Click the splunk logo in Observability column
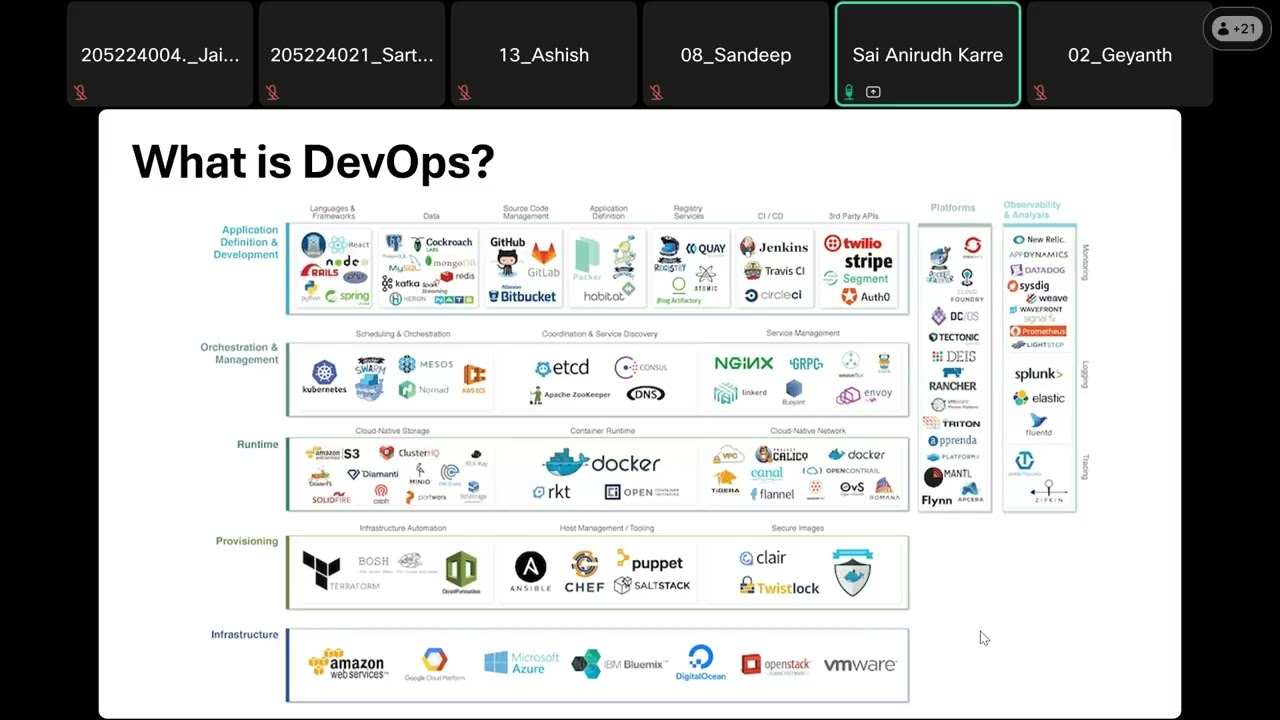Image resolution: width=1280 pixels, height=720 pixels. click(1038, 374)
